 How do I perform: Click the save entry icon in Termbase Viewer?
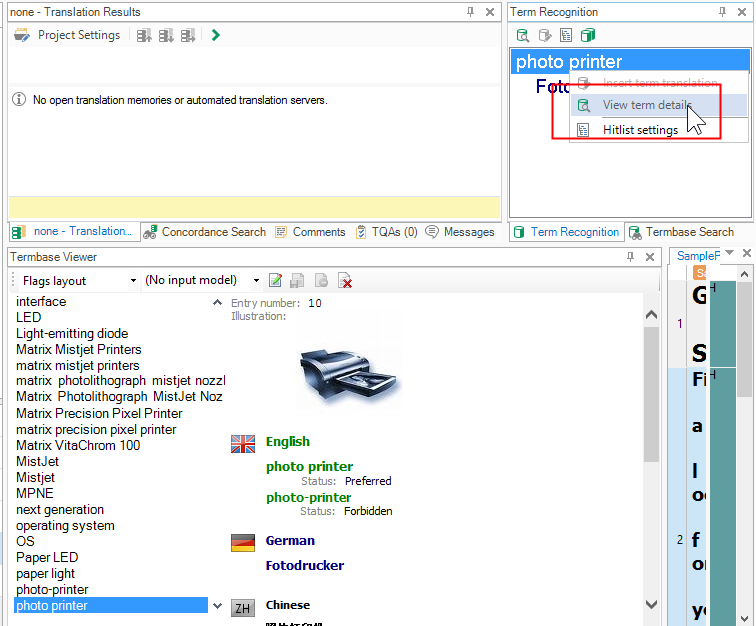[x=297, y=281]
